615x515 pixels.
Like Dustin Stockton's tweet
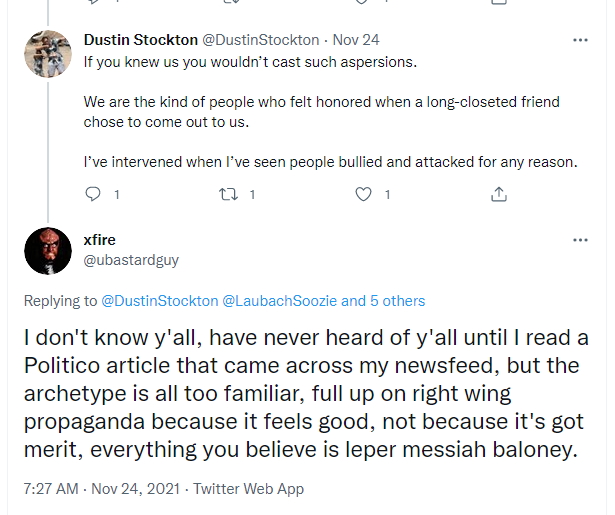tap(364, 195)
